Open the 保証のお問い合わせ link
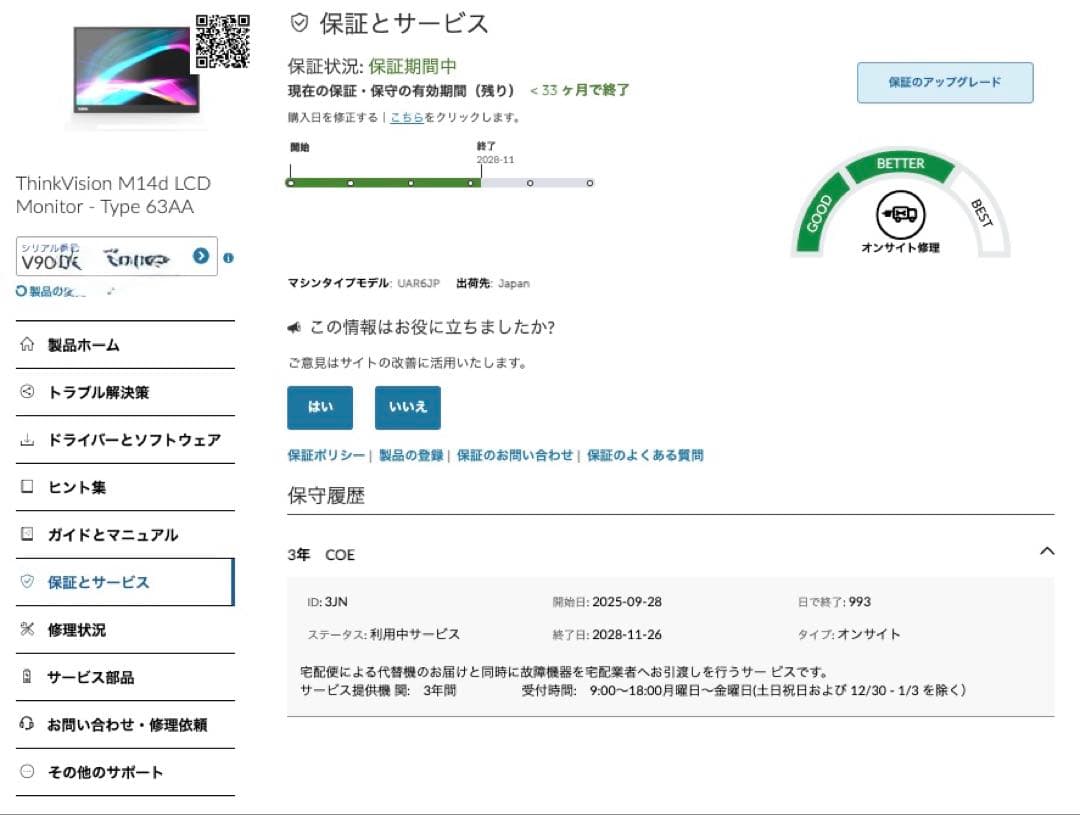The width and height of the screenshot is (1080, 815). click(515, 455)
